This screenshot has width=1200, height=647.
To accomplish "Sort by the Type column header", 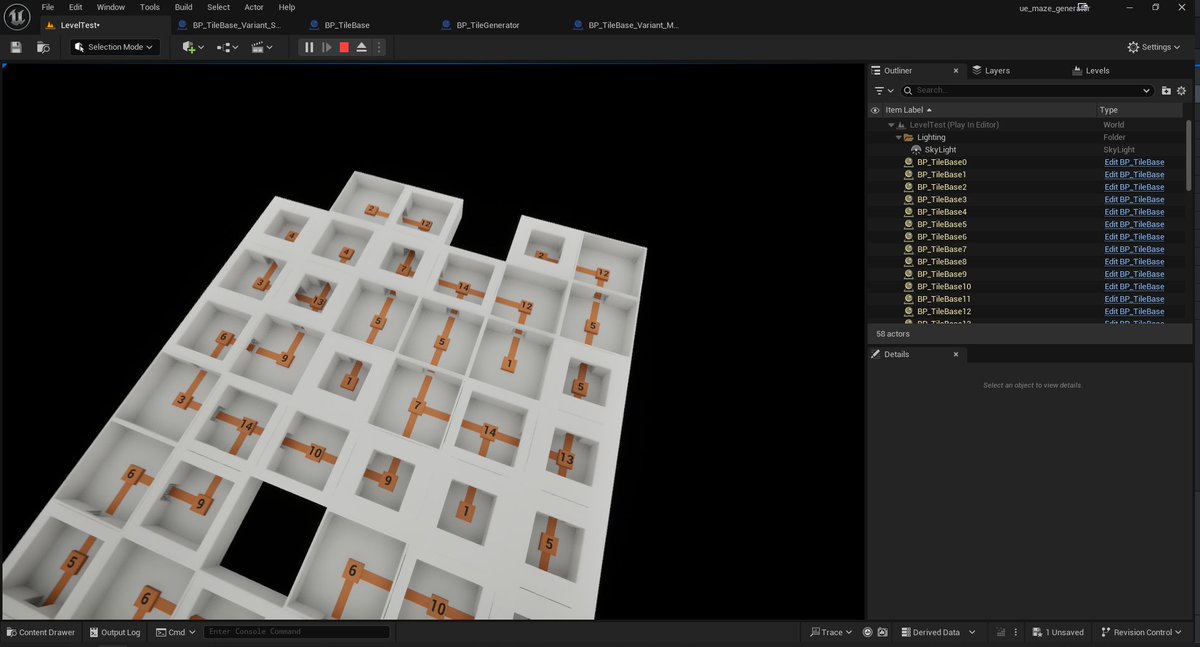I will (1108, 110).
